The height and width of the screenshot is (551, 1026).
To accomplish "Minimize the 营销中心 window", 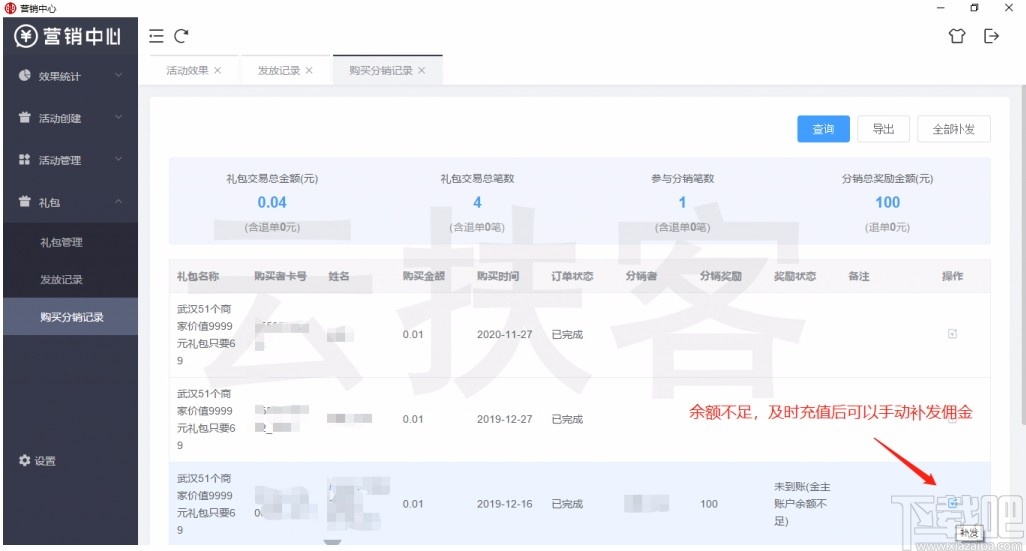I will pos(940,8).
